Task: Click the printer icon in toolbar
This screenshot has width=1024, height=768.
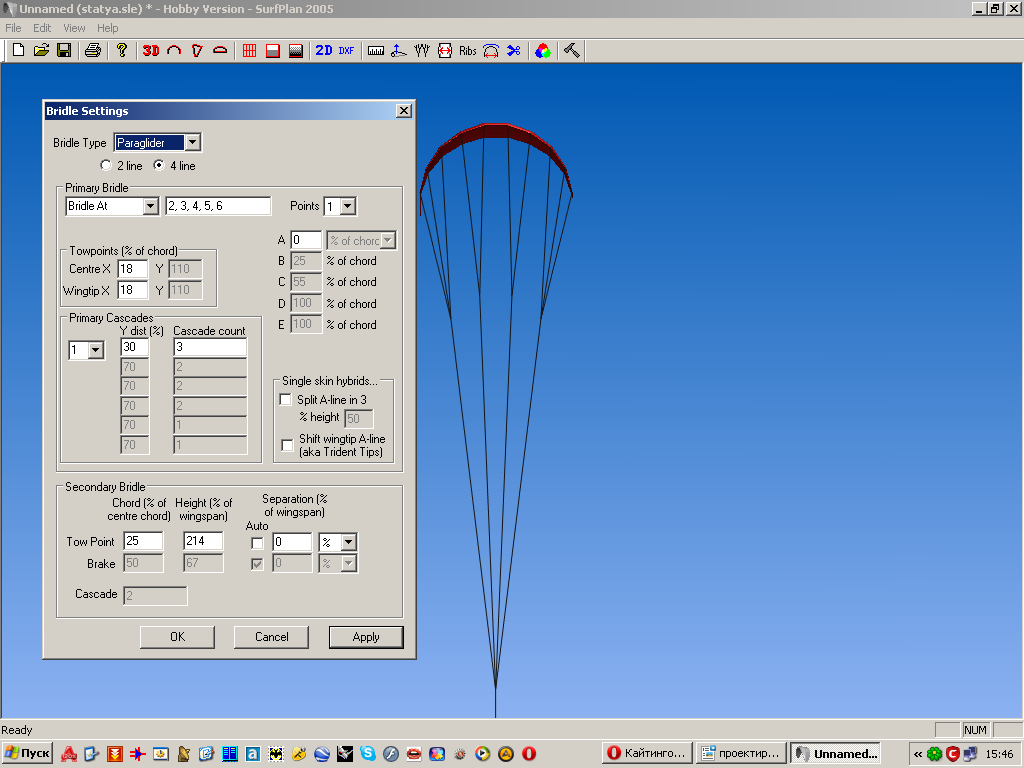Action: [92, 50]
